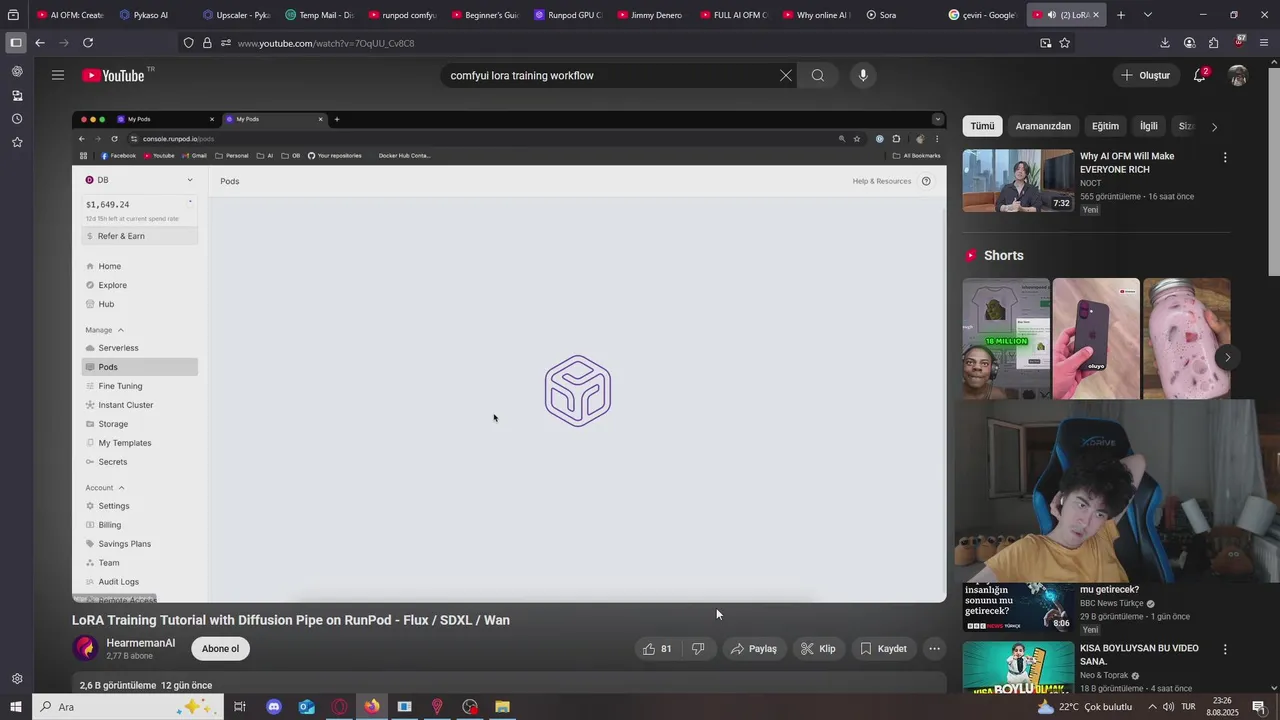Open File Explorer from the taskbar
Viewport: 1280px width, 720px height.
503,707
